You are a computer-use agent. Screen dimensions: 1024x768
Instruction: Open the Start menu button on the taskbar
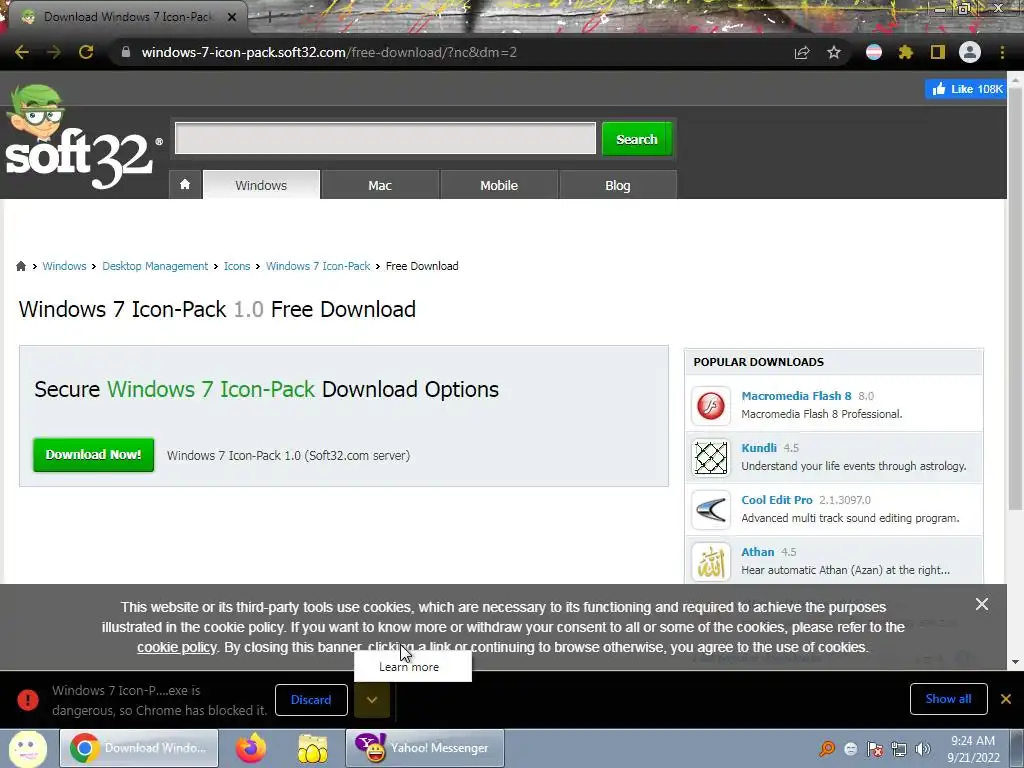[x=27, y=748]
